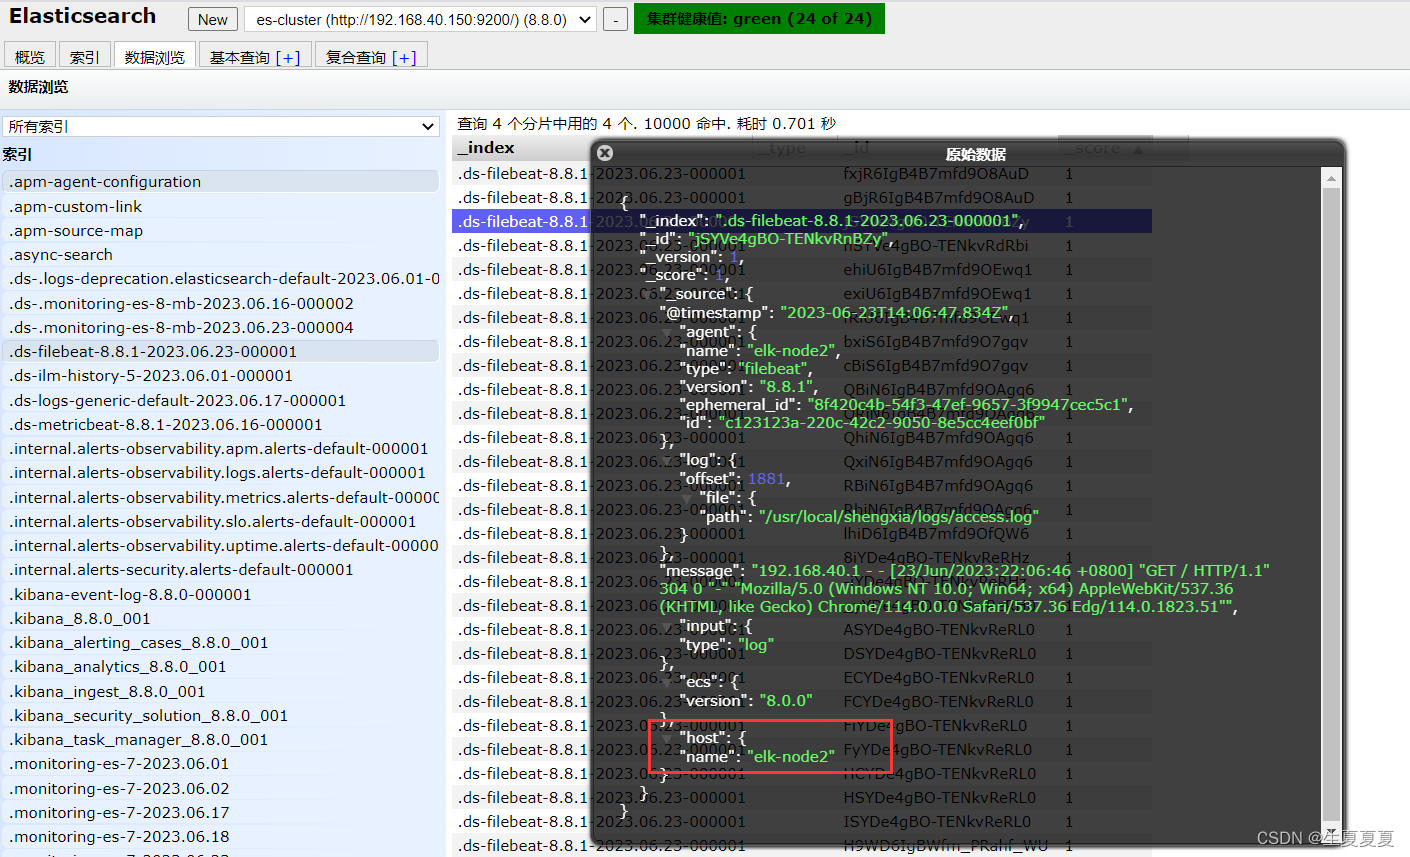This screenshot has height=857, width=1410.
Task: Collapse the "file" JSON node
Action: (x=687, y=497)
